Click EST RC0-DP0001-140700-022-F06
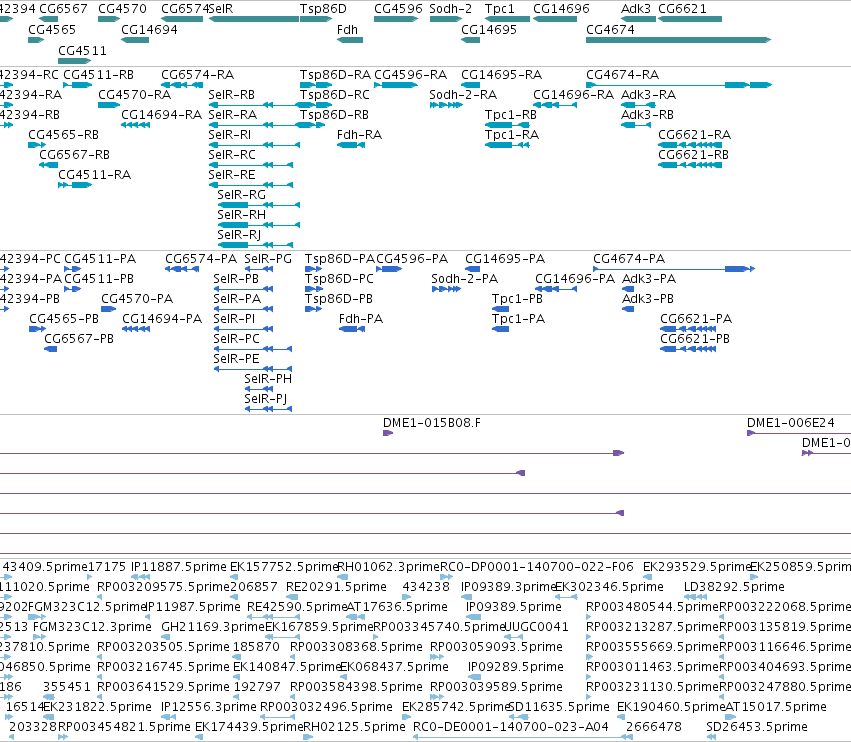Screen dimensions: 851x742 (x=446, y=576)
